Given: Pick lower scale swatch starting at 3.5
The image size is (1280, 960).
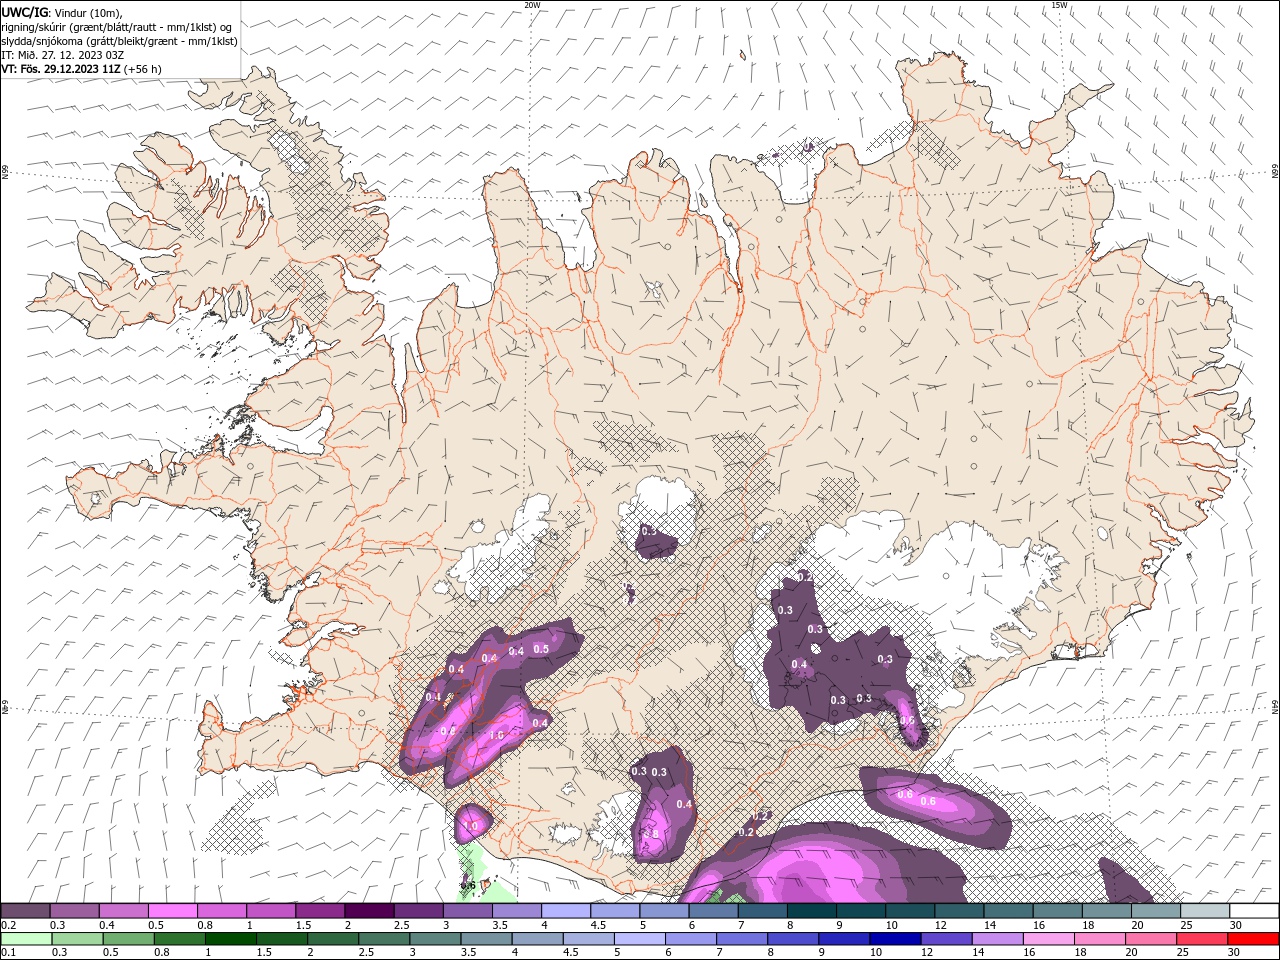Looking at the screenshot, I should pyautogui.click(x=485, y=939).
